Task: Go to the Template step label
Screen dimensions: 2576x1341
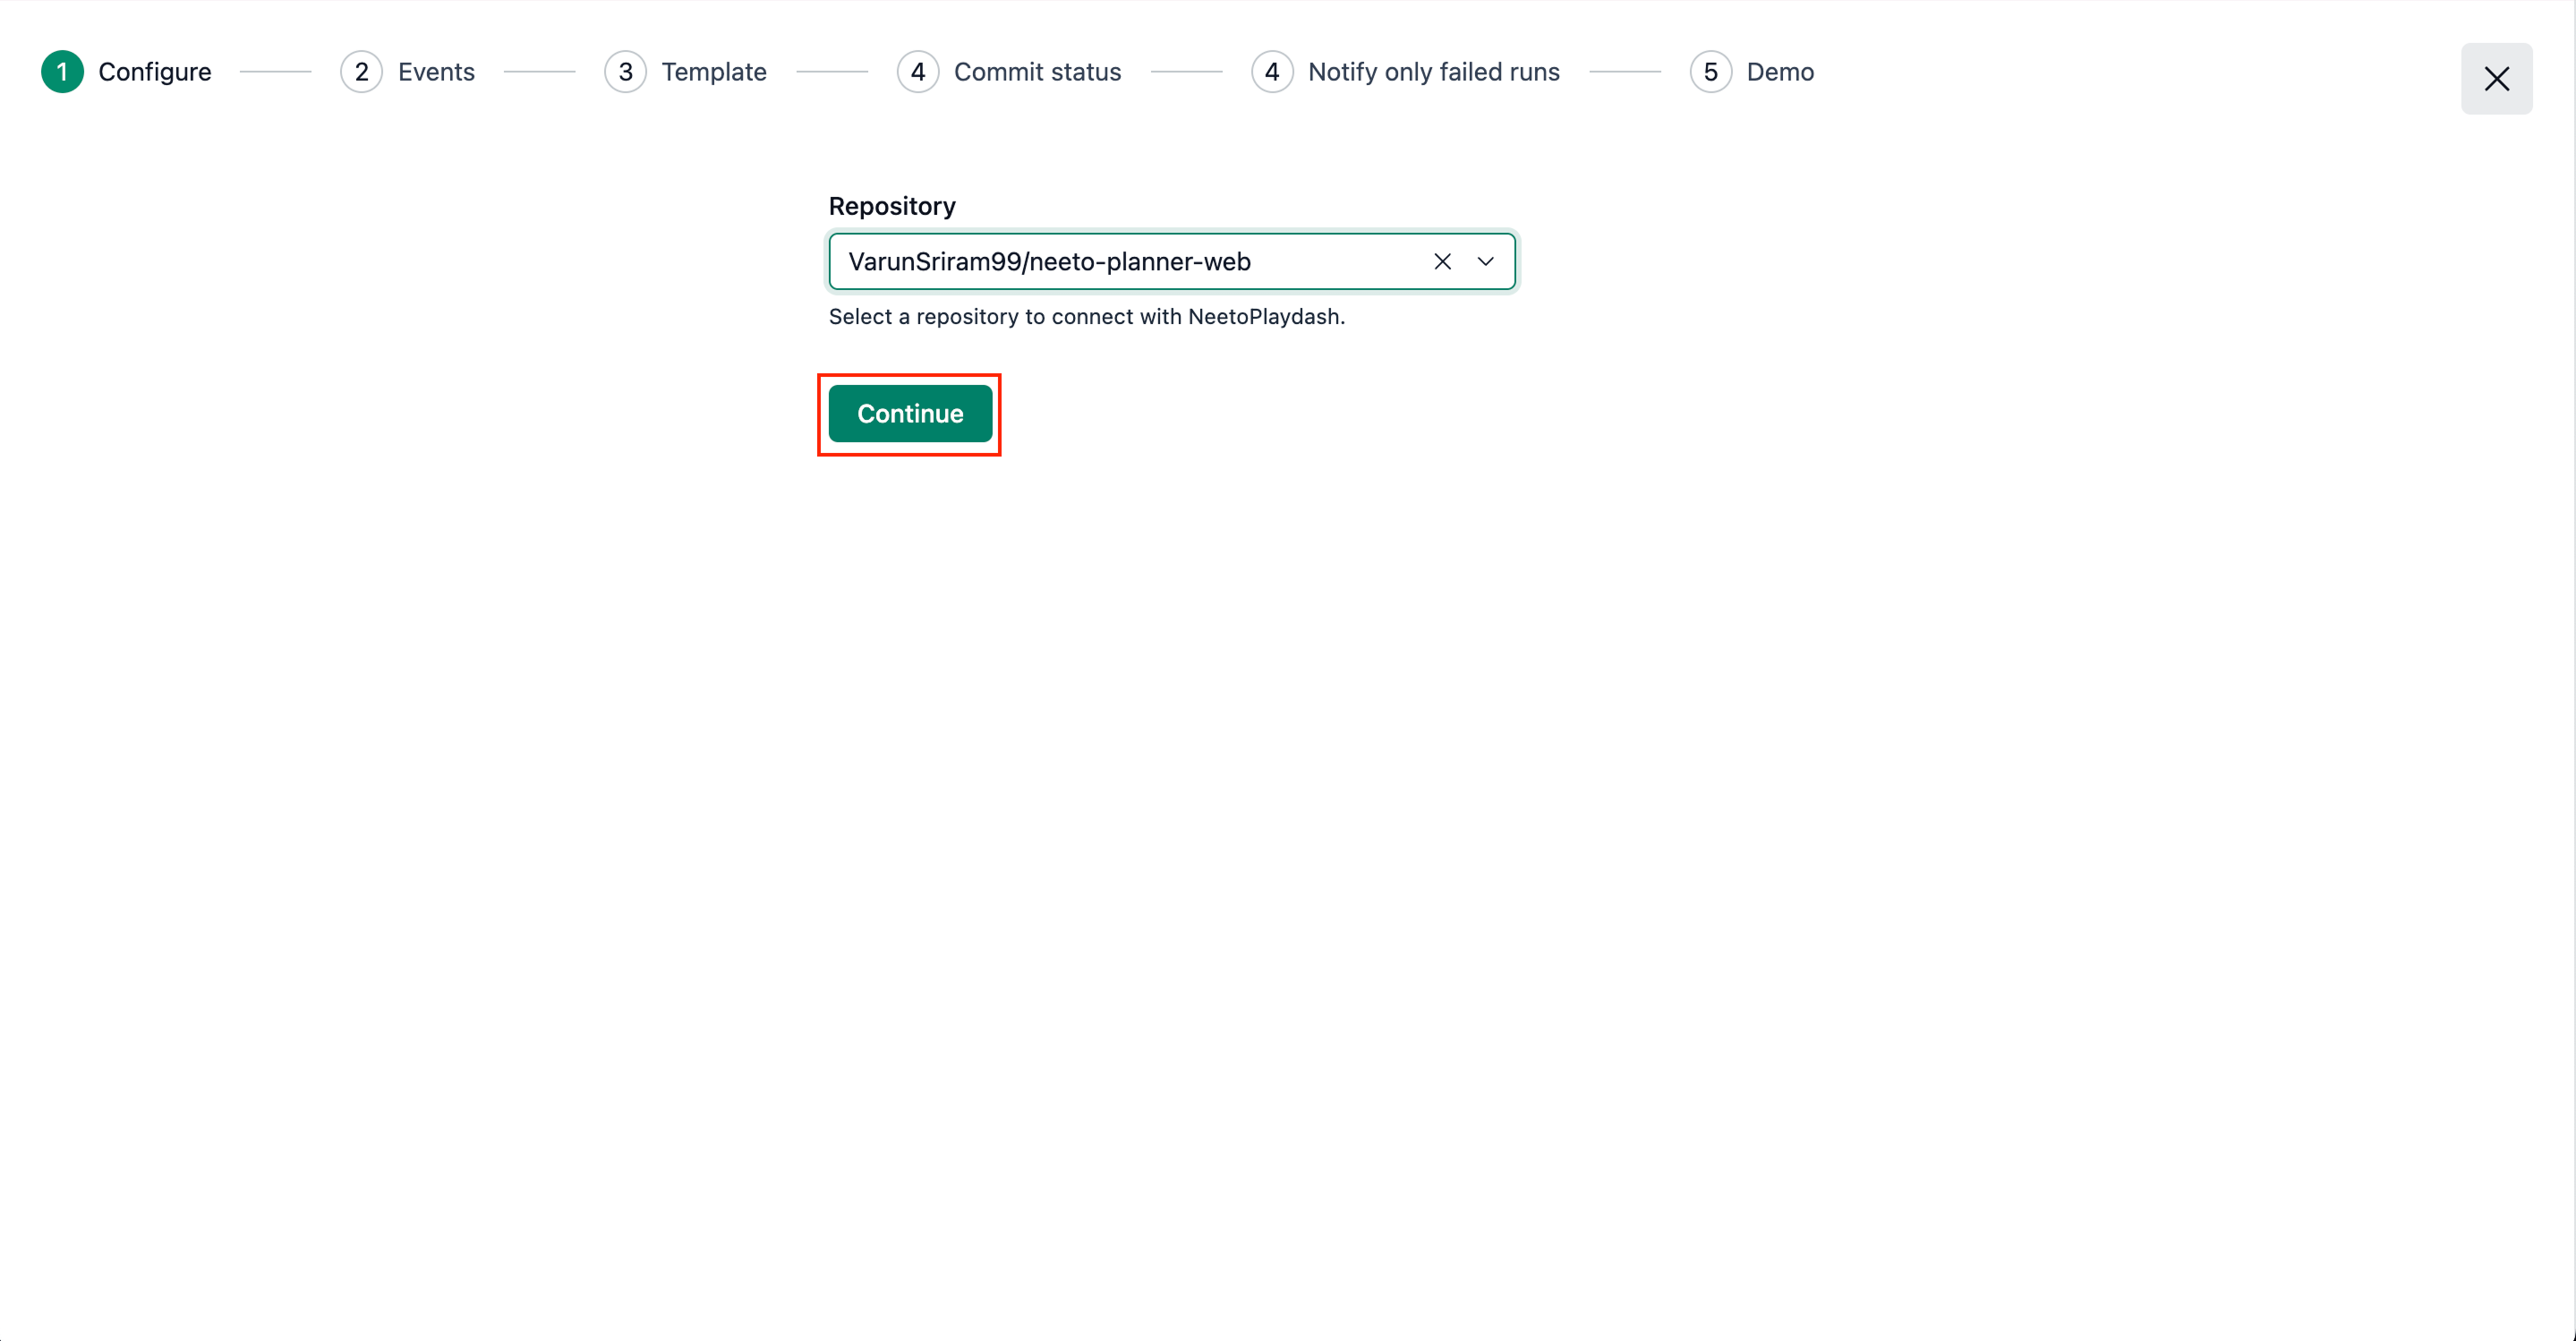Action: [x=714, y=72]
